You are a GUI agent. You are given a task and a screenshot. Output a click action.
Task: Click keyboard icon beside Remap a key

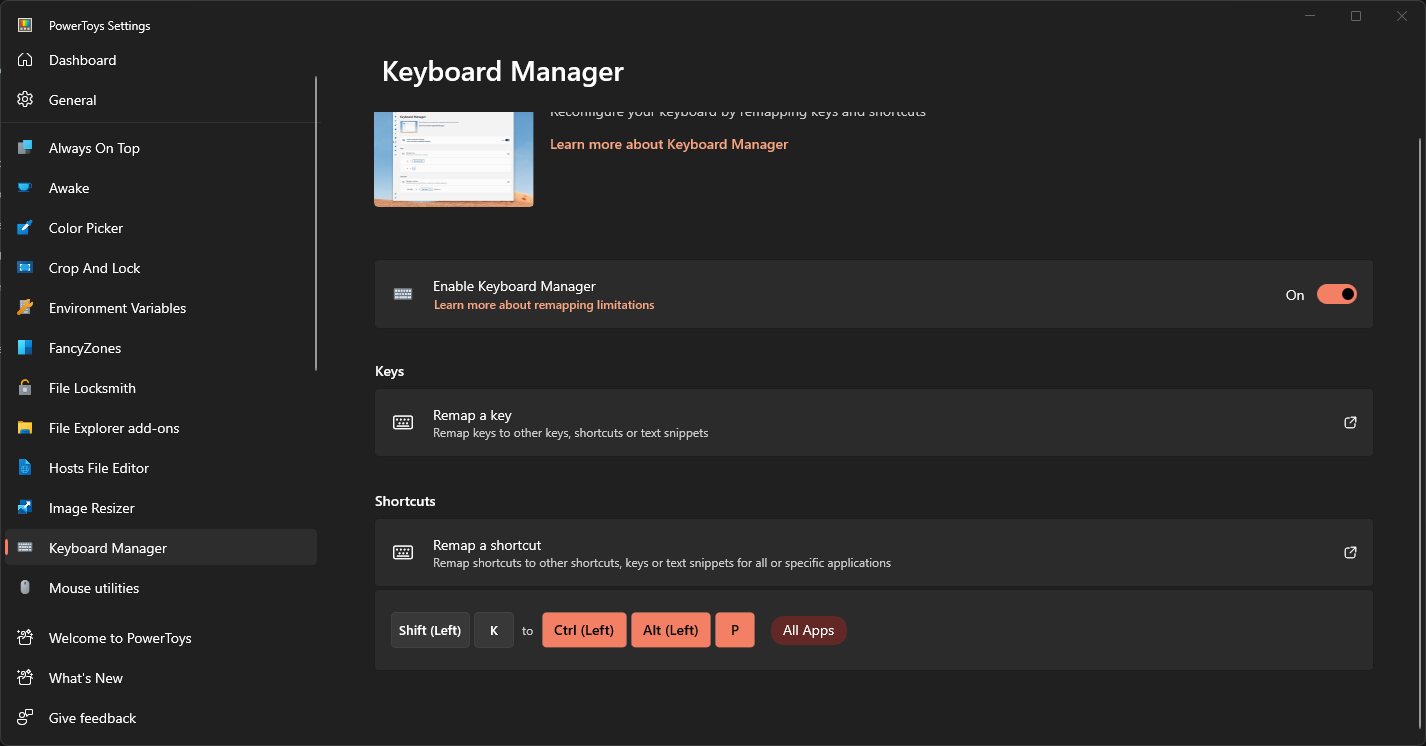click(x=403, y=423)
